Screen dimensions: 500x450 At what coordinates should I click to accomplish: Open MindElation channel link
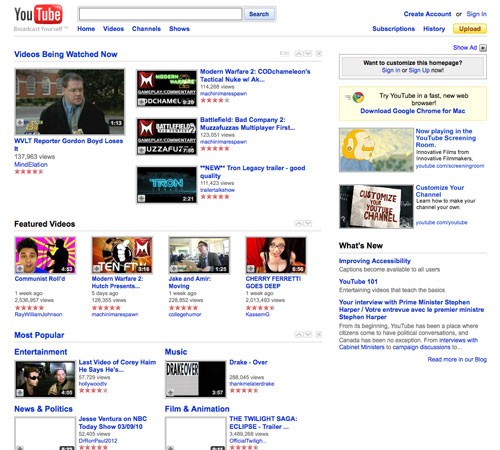click(x=31, y=164)
